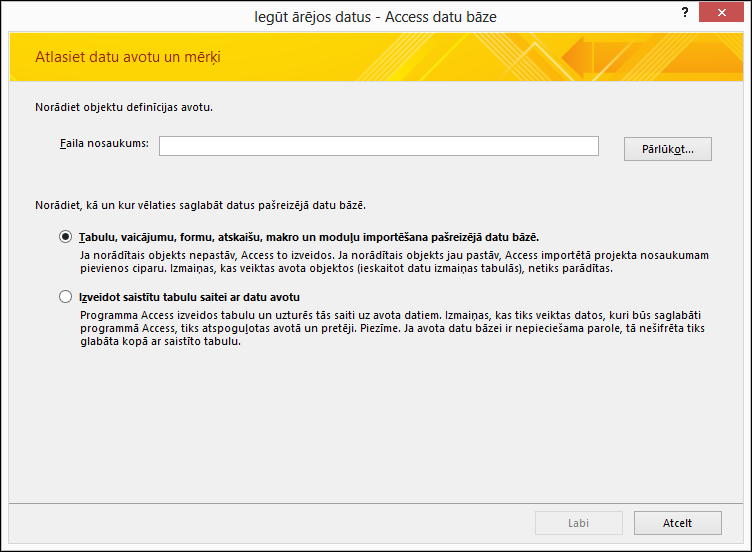
Task: Click the 'Faila nosaukums' file name field
Action: coord(379,146)
